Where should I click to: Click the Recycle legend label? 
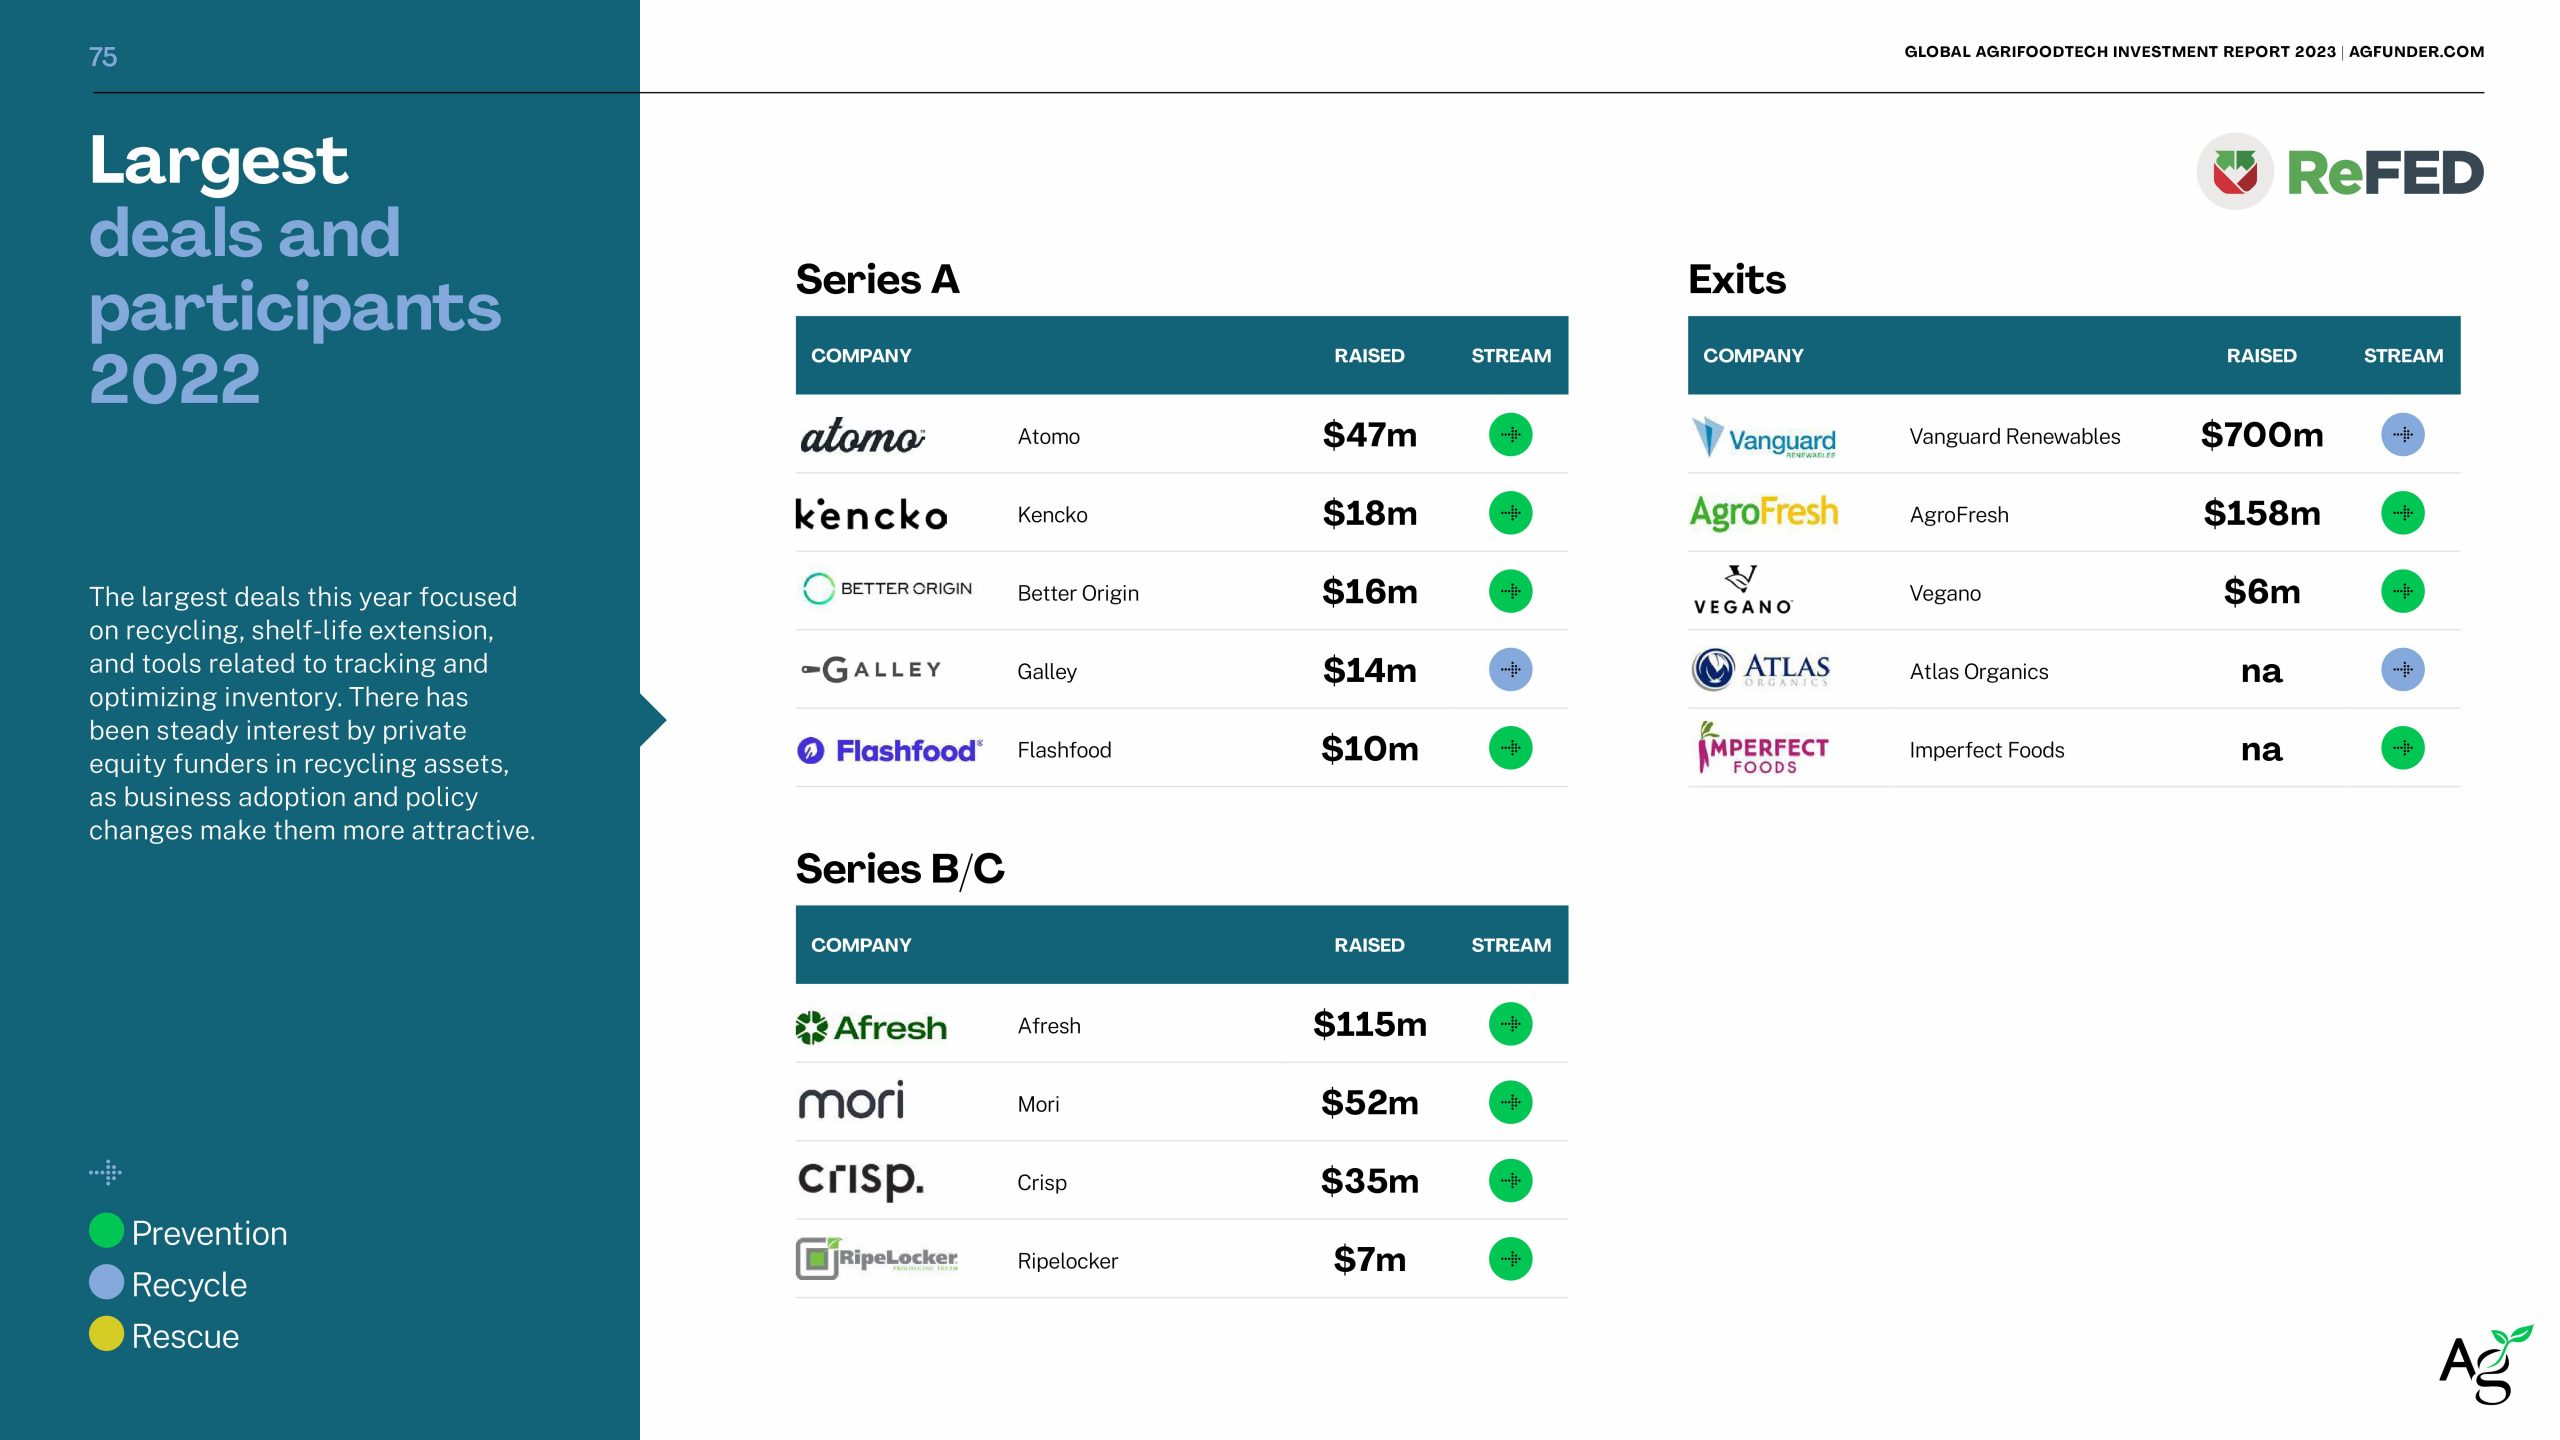pos(189,1285)
